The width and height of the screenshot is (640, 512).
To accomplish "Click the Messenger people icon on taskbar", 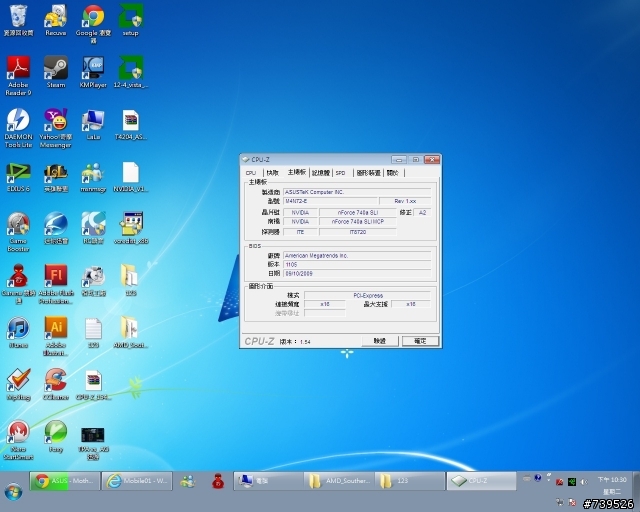I will pos(188,481).
